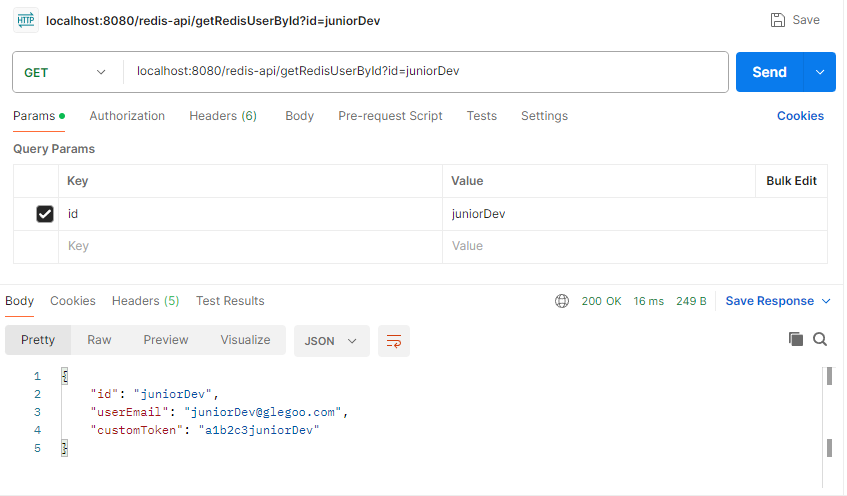
Task: Open the Pre-request Script tab
Action: point(390,116)
